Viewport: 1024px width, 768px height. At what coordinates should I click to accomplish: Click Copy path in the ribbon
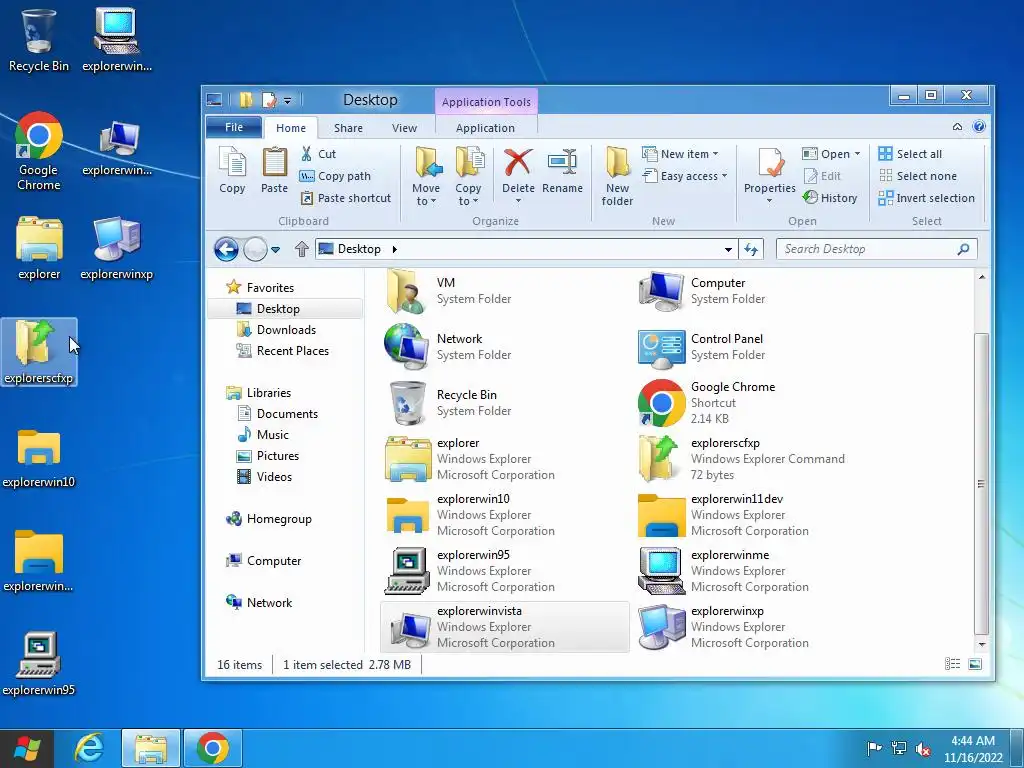point(335,176)
